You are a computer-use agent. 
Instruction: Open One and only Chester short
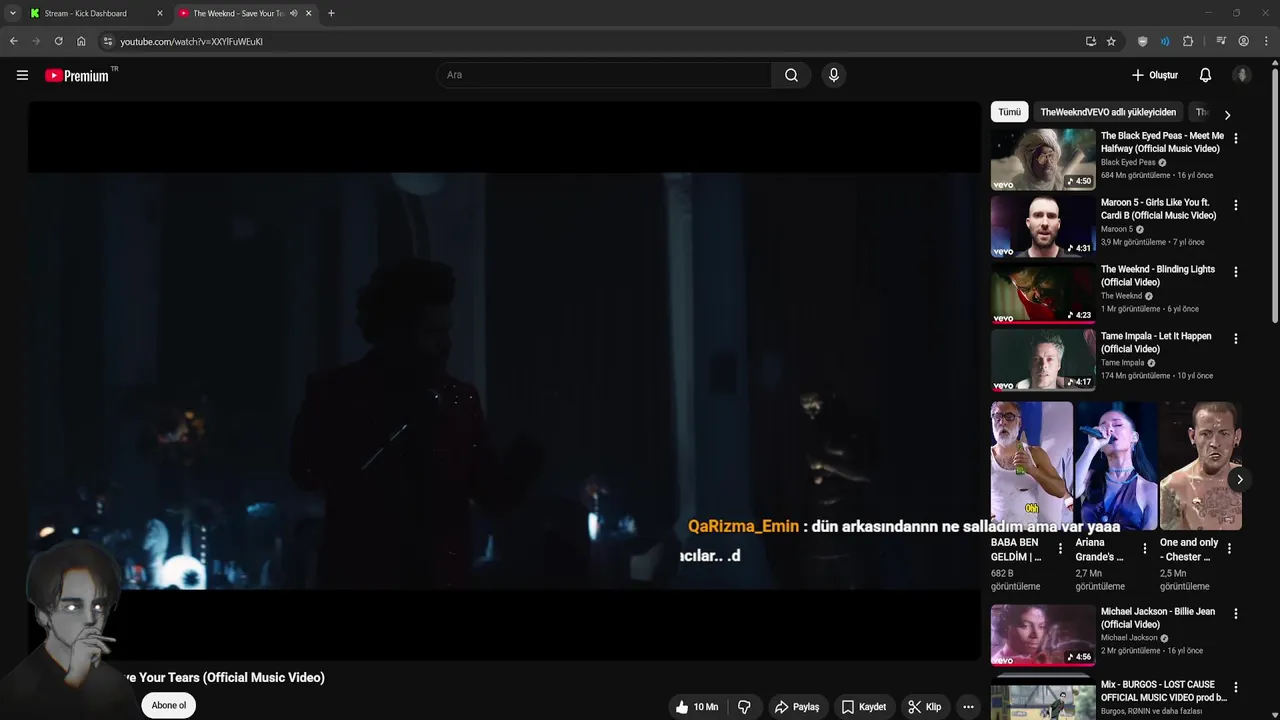(x=1200, y=466)
